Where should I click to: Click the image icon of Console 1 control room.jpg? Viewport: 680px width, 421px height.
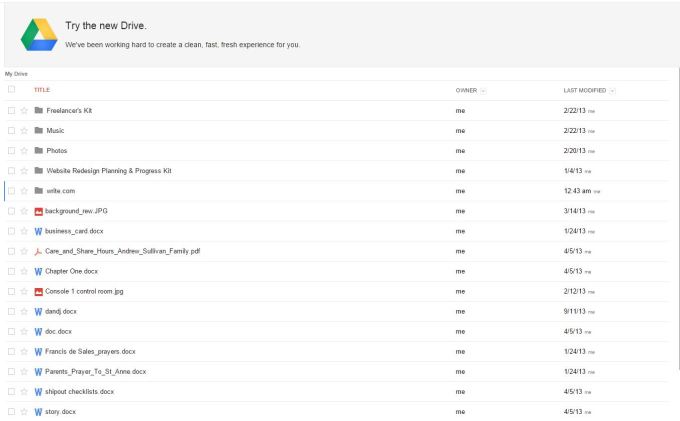[39, 292]
